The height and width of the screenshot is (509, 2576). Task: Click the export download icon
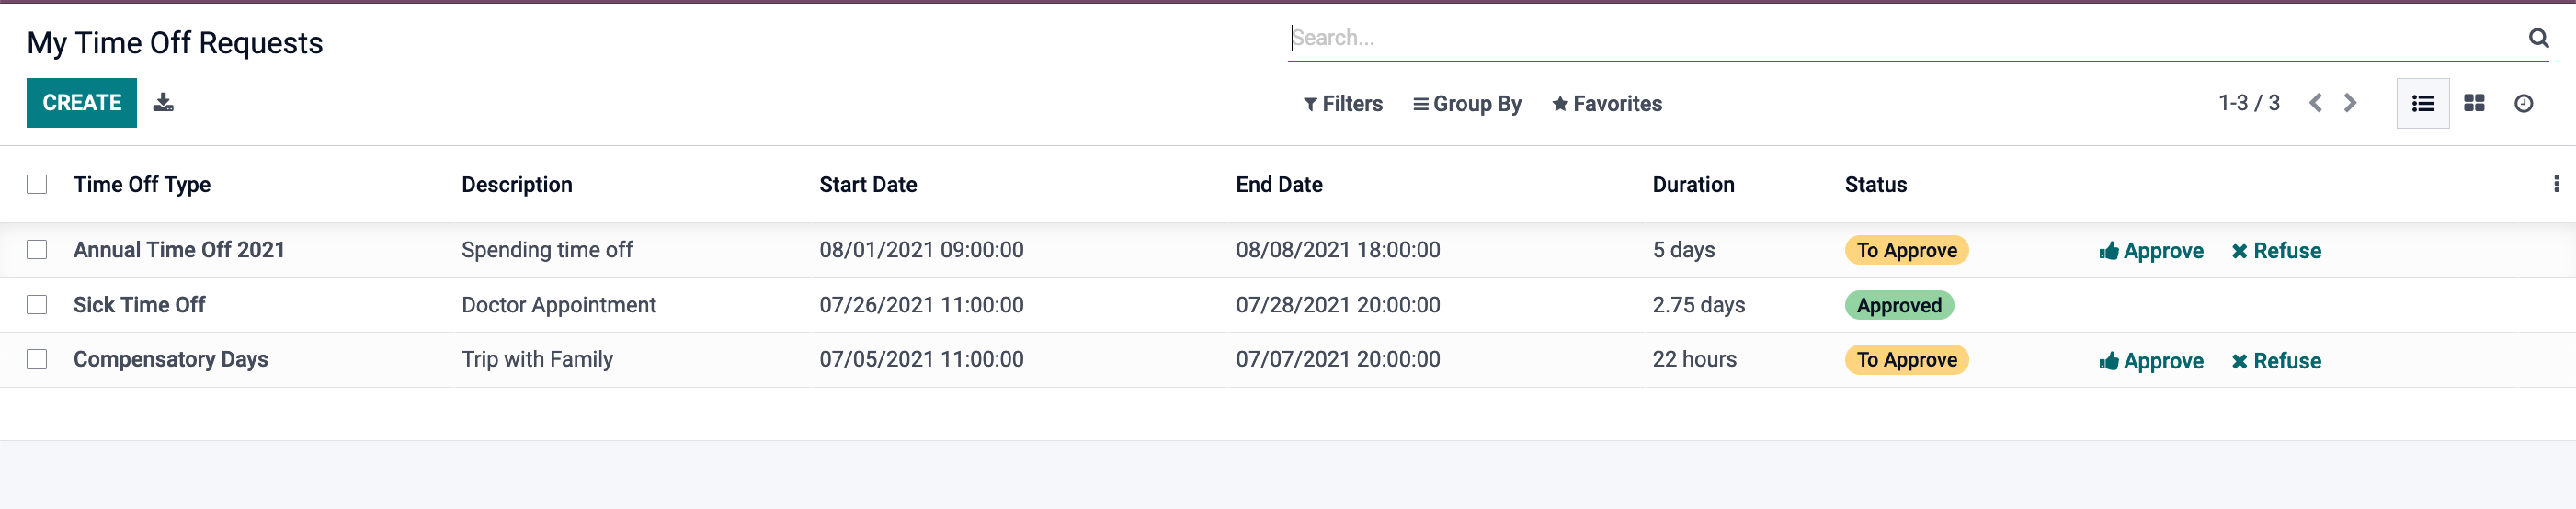[x=163, y=102]
